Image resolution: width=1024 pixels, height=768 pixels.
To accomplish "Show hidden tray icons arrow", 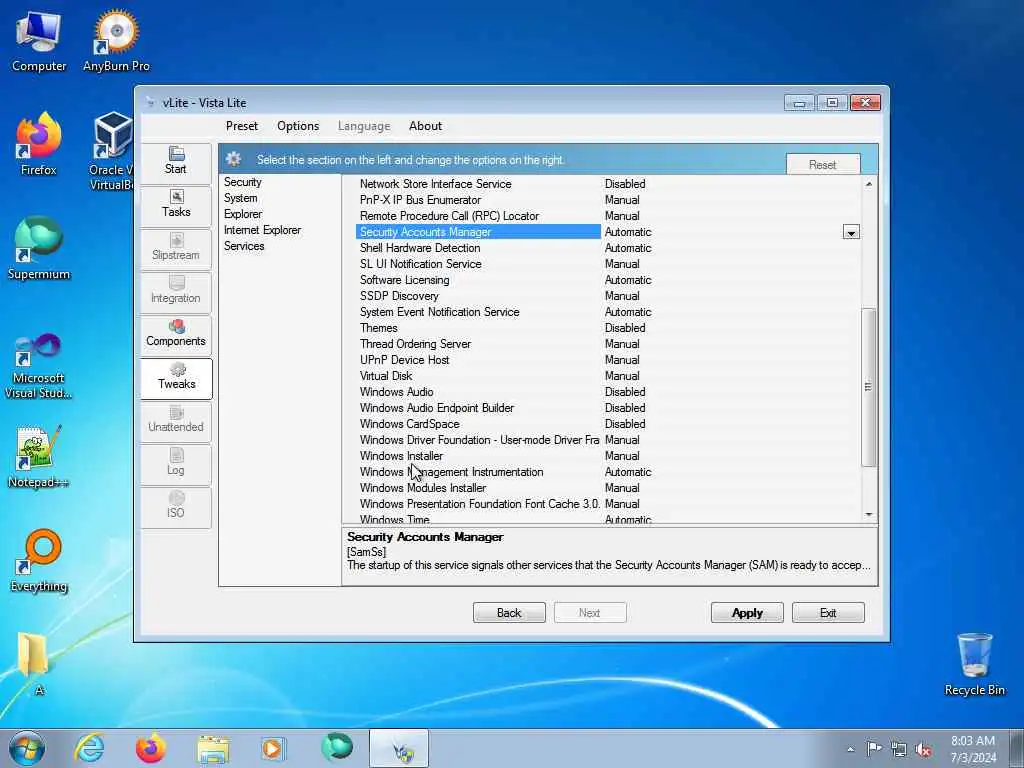I will [x=850, y=750].
